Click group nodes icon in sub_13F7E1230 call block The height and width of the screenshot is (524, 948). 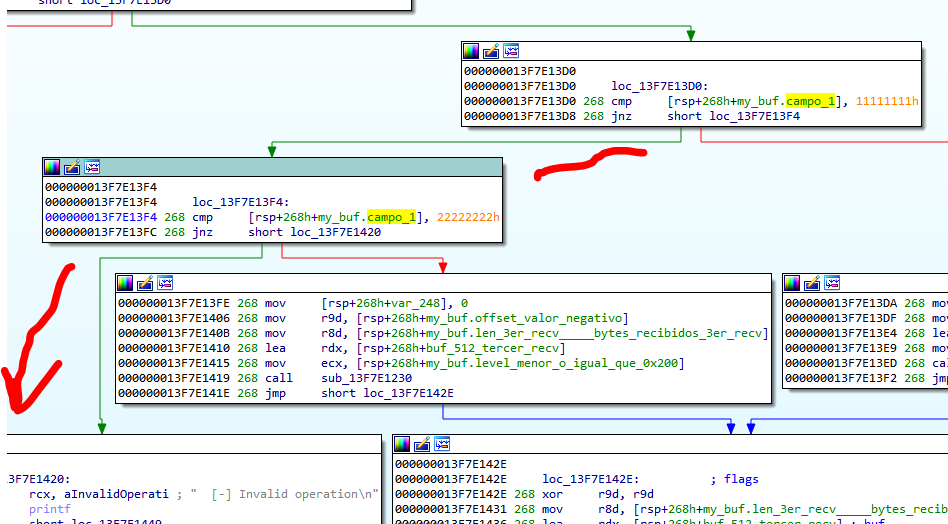pyautogui.click(x=165, y=283)
